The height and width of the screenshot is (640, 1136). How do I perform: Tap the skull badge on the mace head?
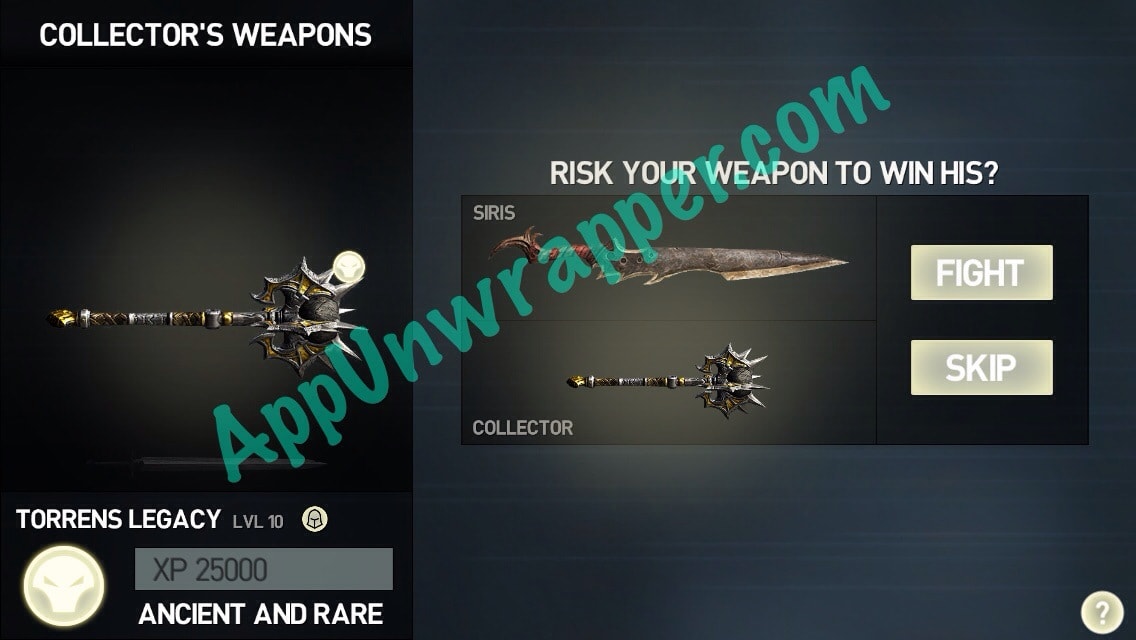[349, 267]
